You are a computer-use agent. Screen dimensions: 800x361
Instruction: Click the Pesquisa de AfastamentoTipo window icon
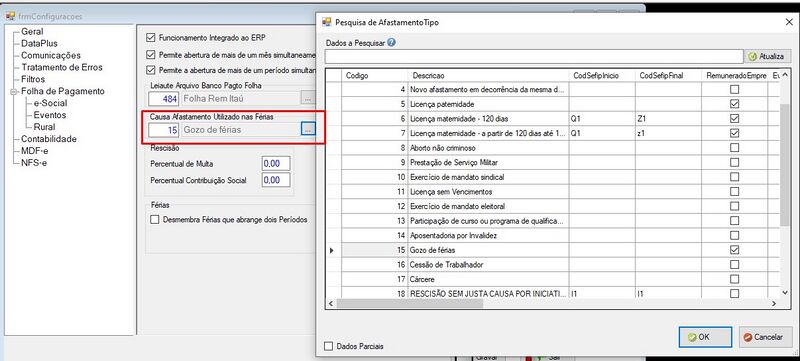(327, 22)
